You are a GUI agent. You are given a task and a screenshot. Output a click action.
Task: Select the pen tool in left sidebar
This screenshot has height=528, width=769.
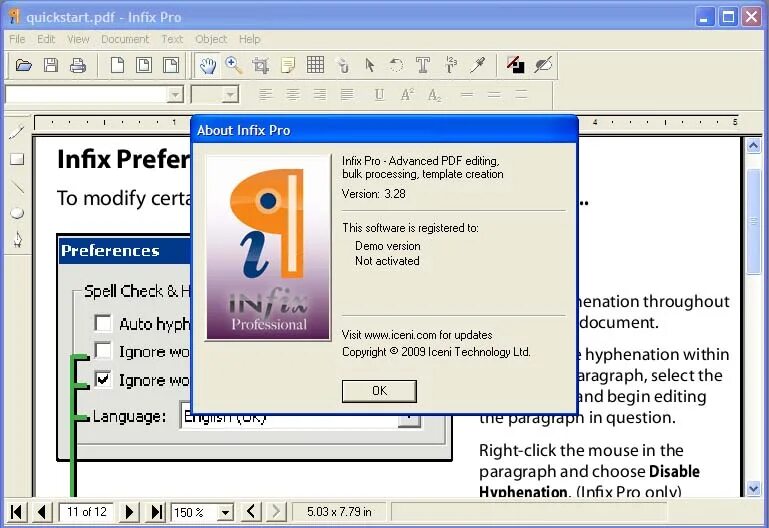point(17,239)
